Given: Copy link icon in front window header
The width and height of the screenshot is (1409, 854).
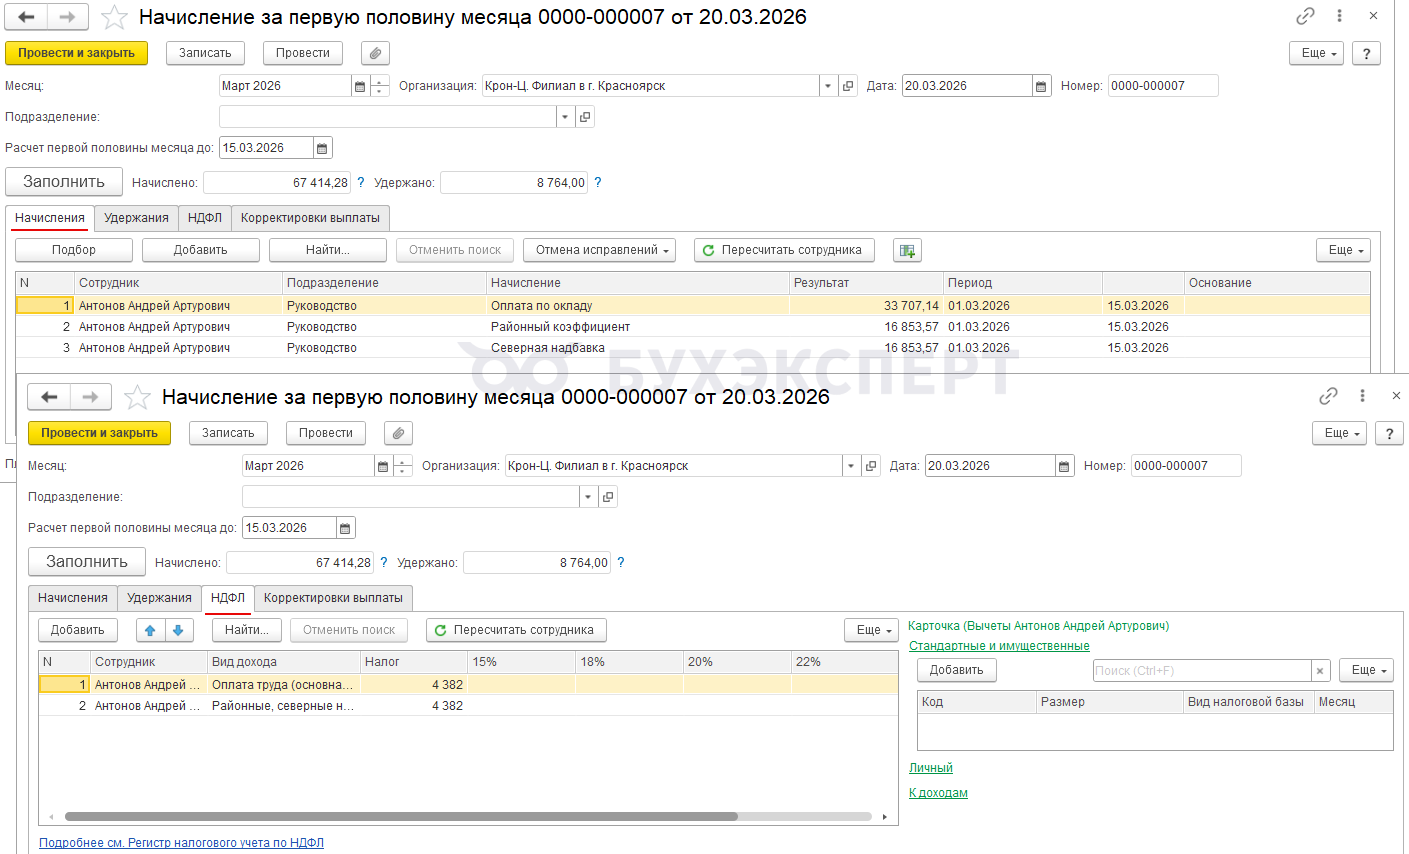Looking at the screenshot, I should pos(1328,396).
